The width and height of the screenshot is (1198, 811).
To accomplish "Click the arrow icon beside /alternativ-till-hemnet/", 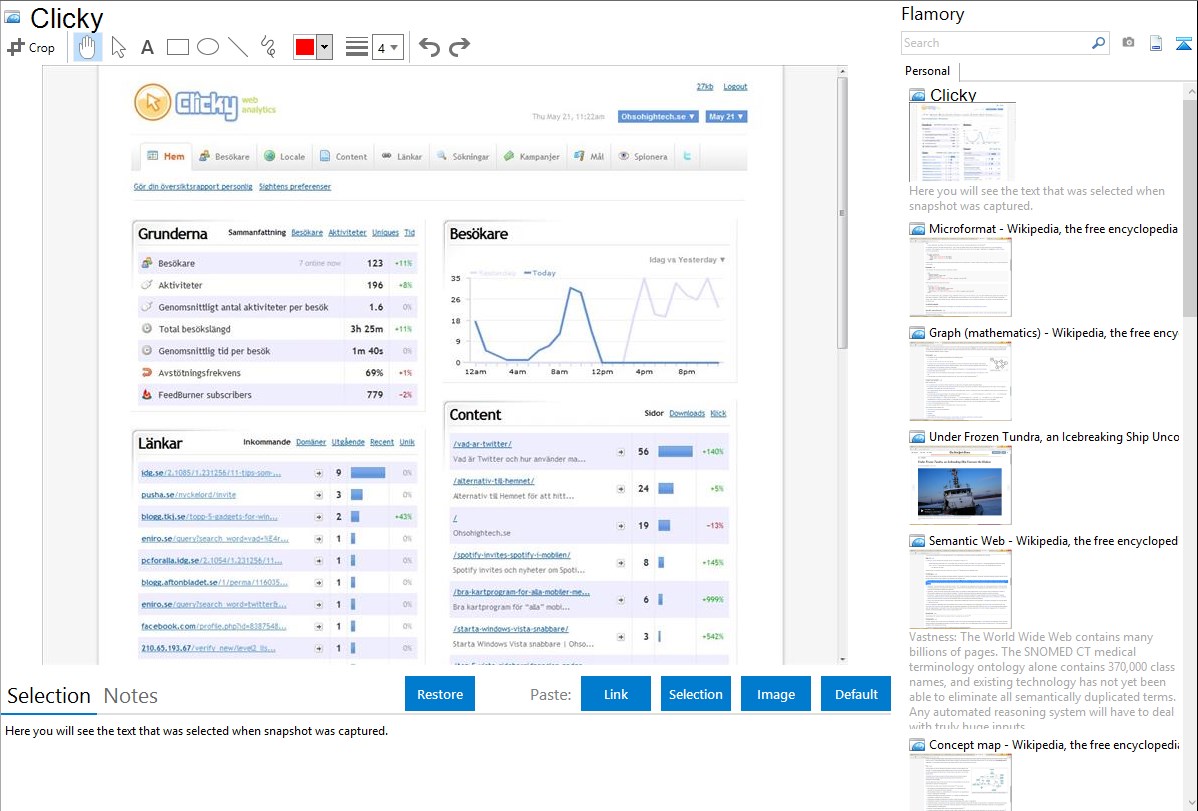I will (x=620, y=488).
